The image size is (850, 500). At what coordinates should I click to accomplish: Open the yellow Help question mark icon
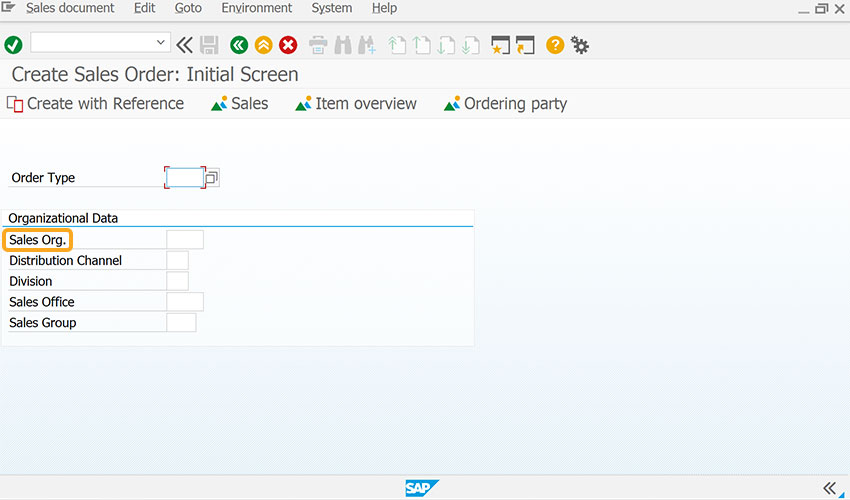[555, 45]
